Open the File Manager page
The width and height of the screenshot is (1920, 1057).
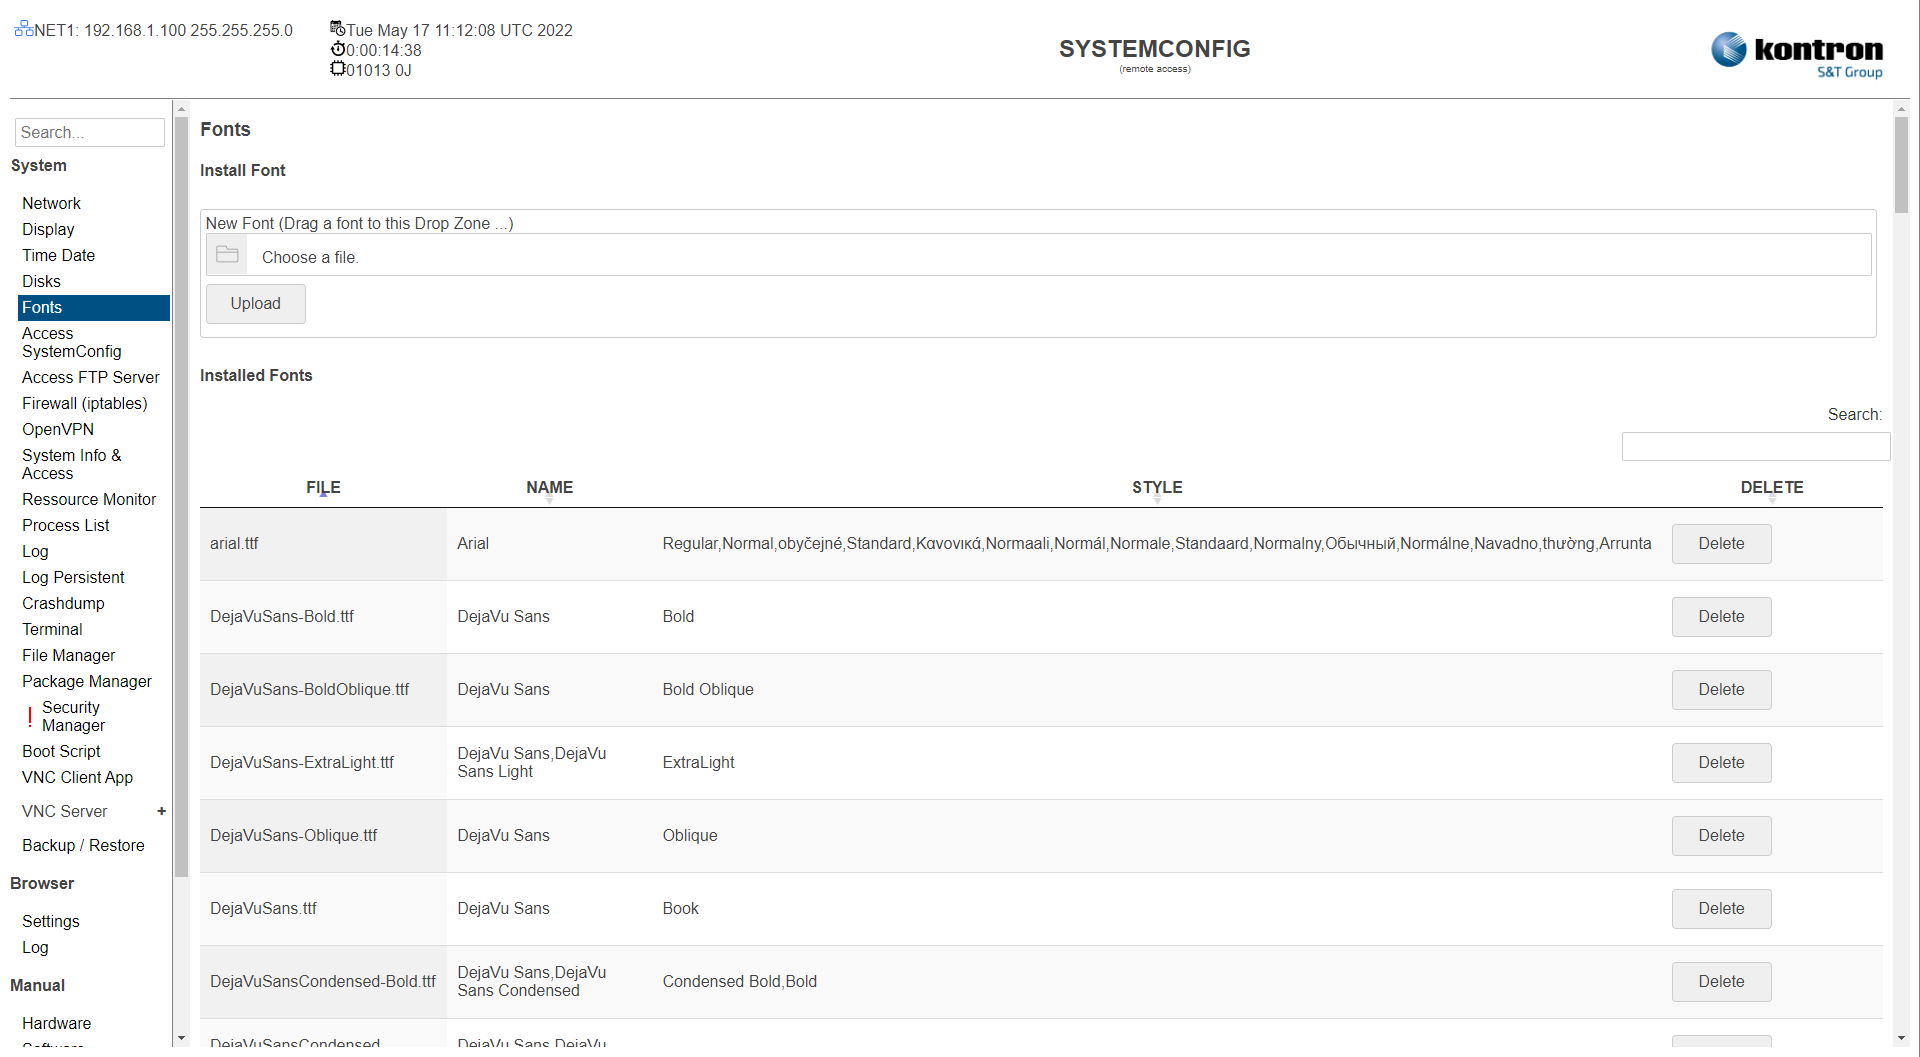click(x=69, y=655)
